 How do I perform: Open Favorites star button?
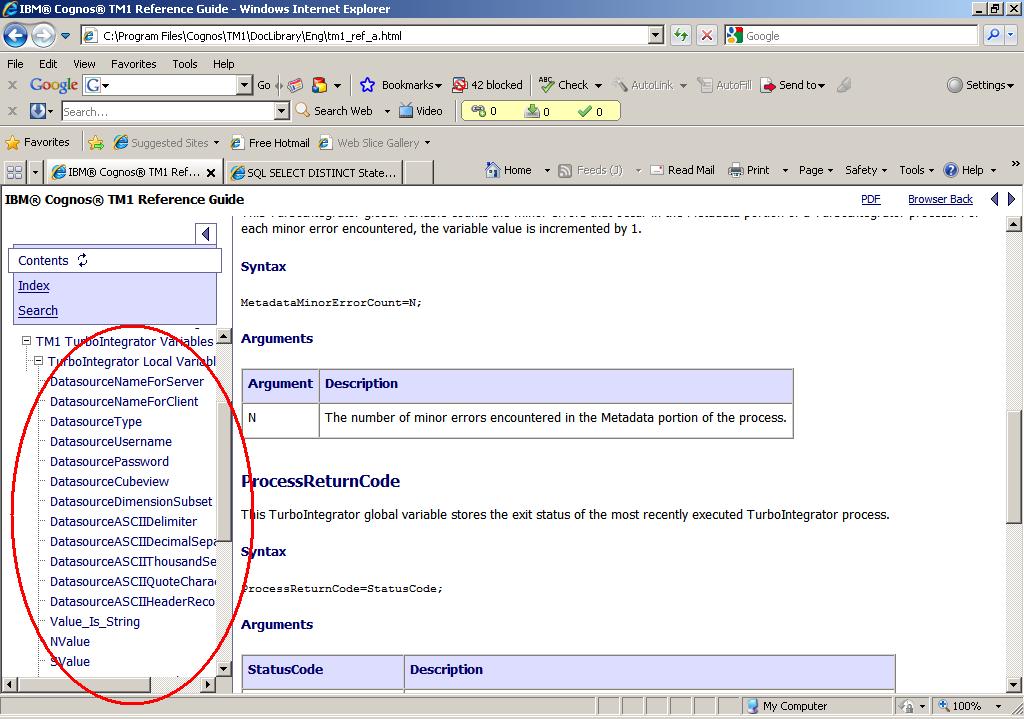(x=37, y=142)
